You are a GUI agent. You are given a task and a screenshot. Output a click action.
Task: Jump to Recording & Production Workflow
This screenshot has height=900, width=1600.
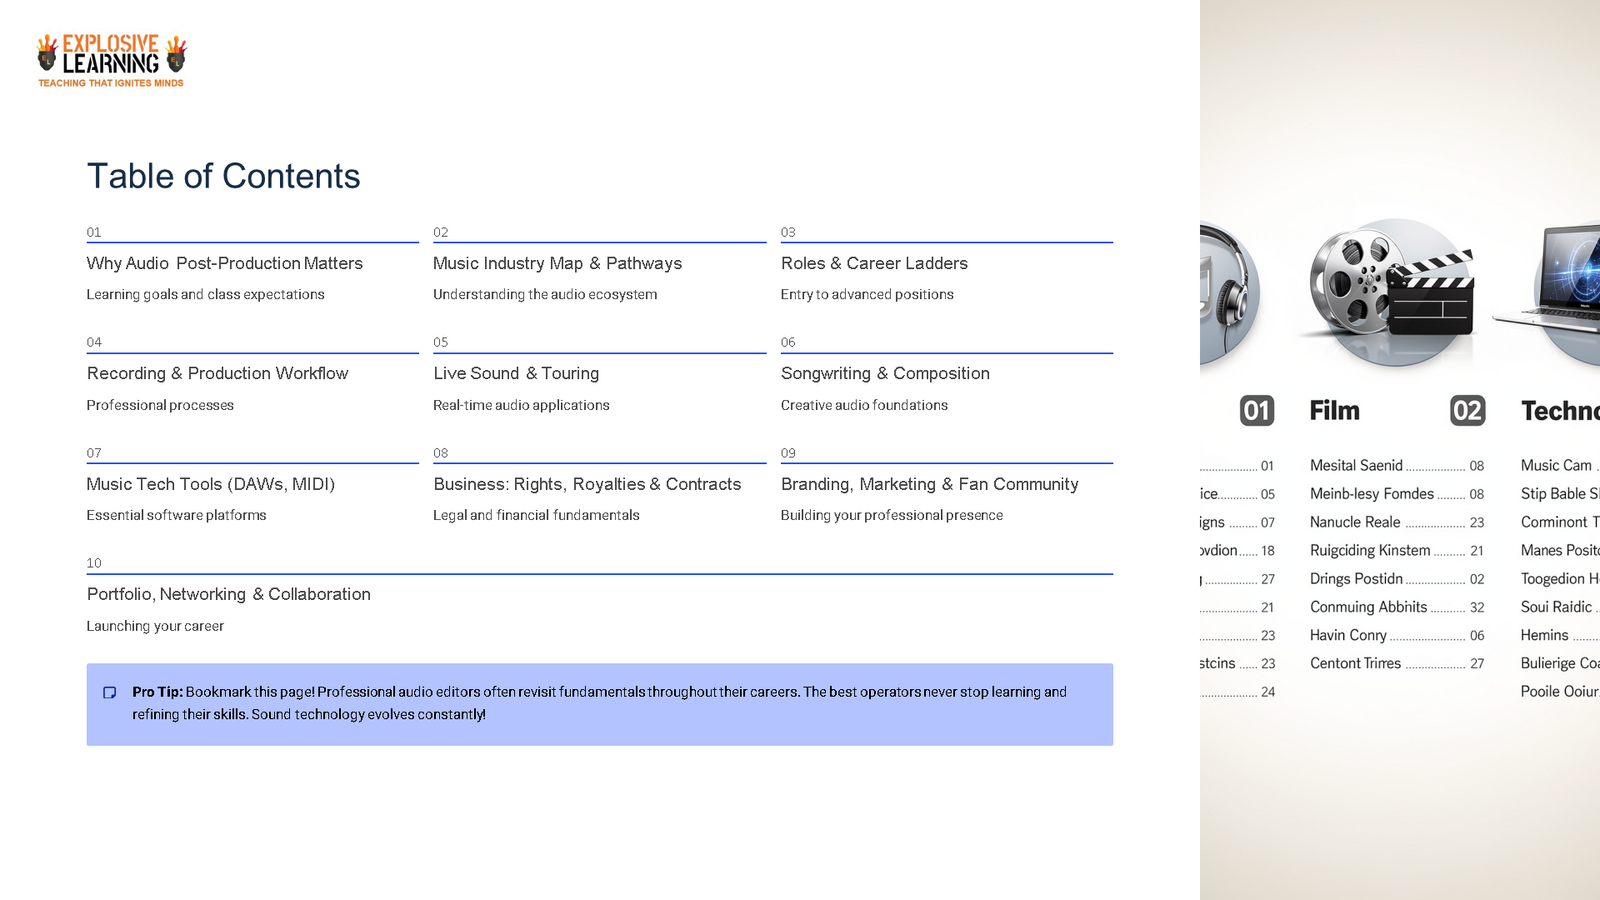(217, 373)
